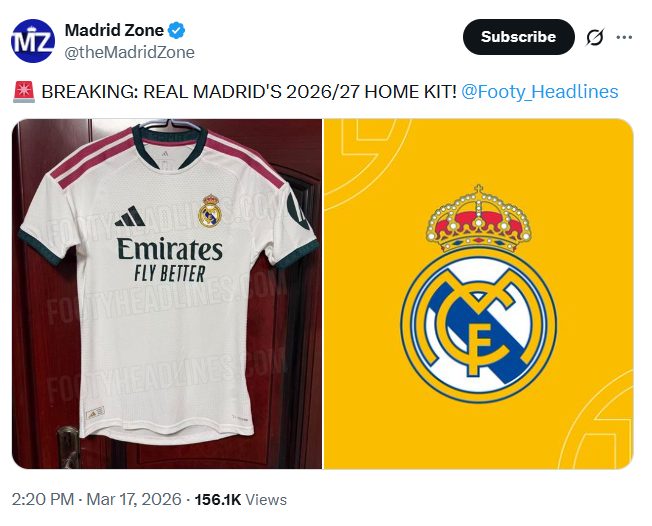Click the Madrid Zone display name
This screenshot has height=526, width=652.
tap(114, 30)
